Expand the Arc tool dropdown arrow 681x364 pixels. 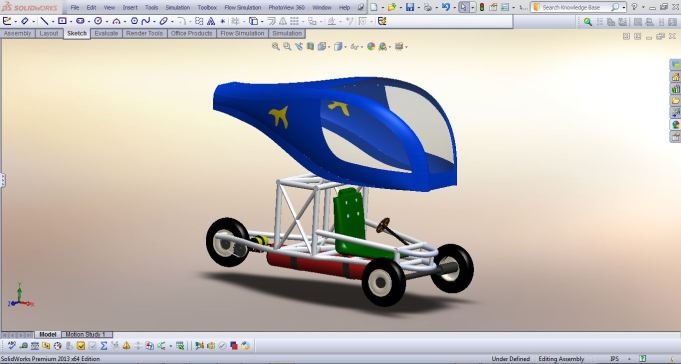tap(125, 21)
